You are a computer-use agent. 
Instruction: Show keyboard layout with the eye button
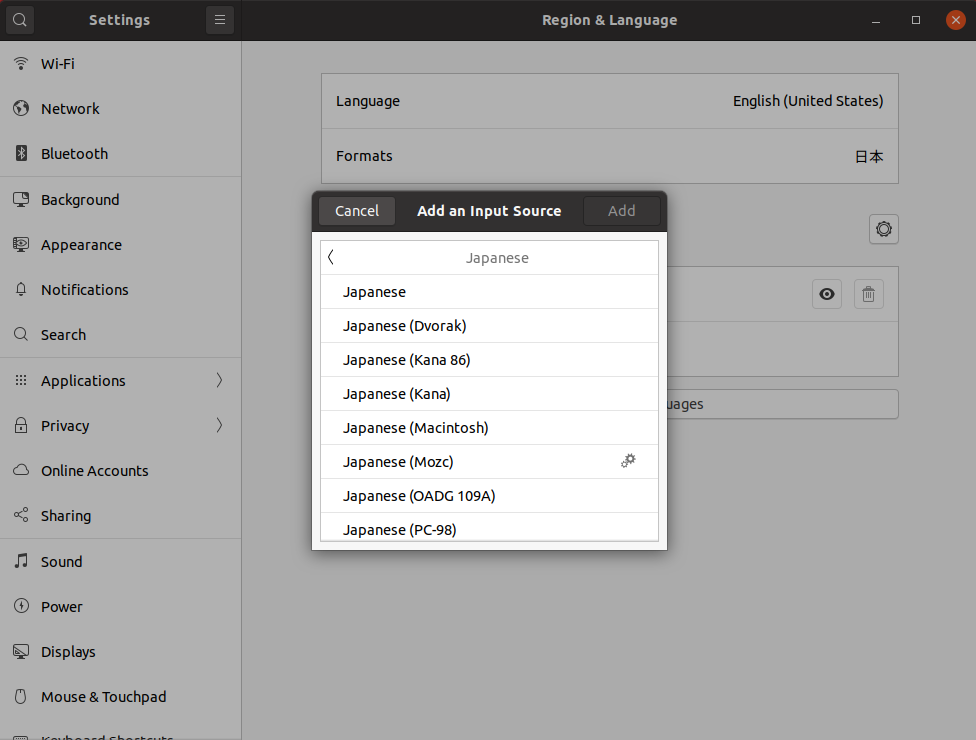click(827, 294)
